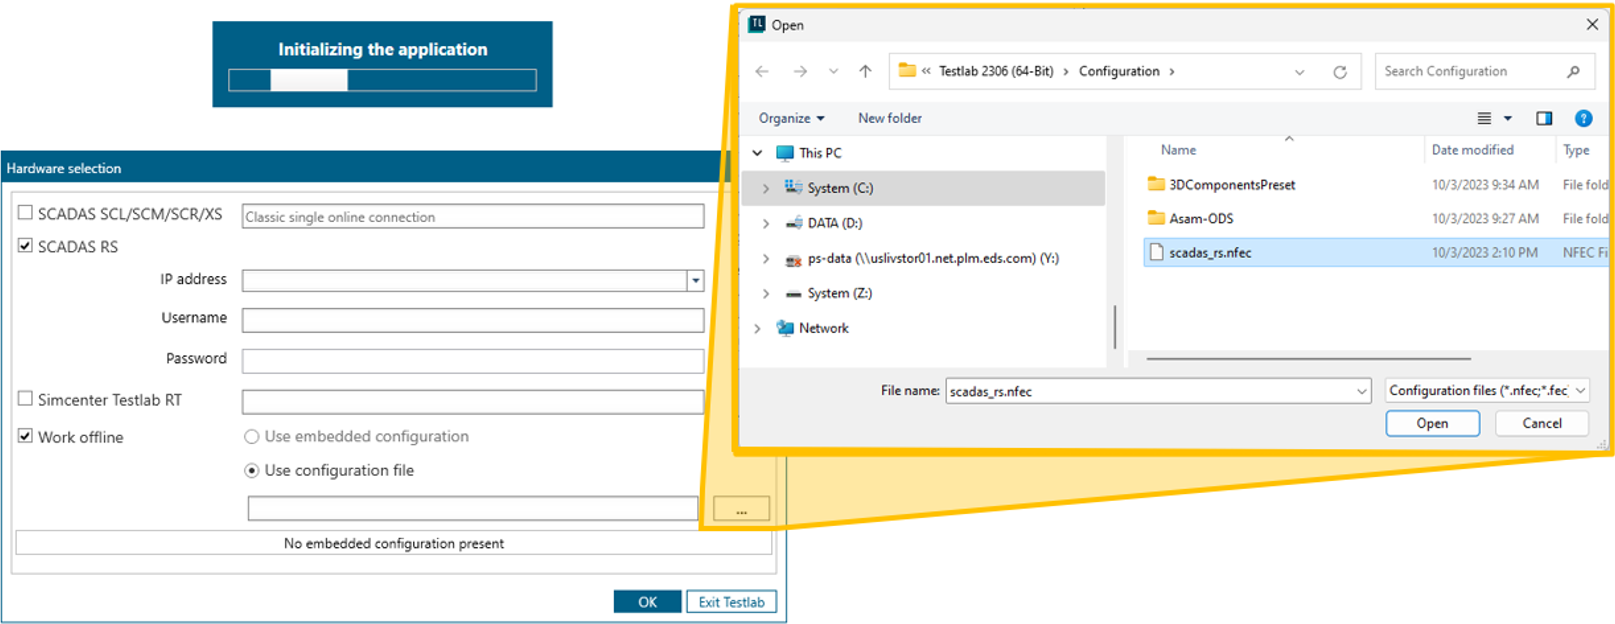Click the browse ellipsis button
The height and width of the screenshot is (624, 1615).
click(741, 509)
